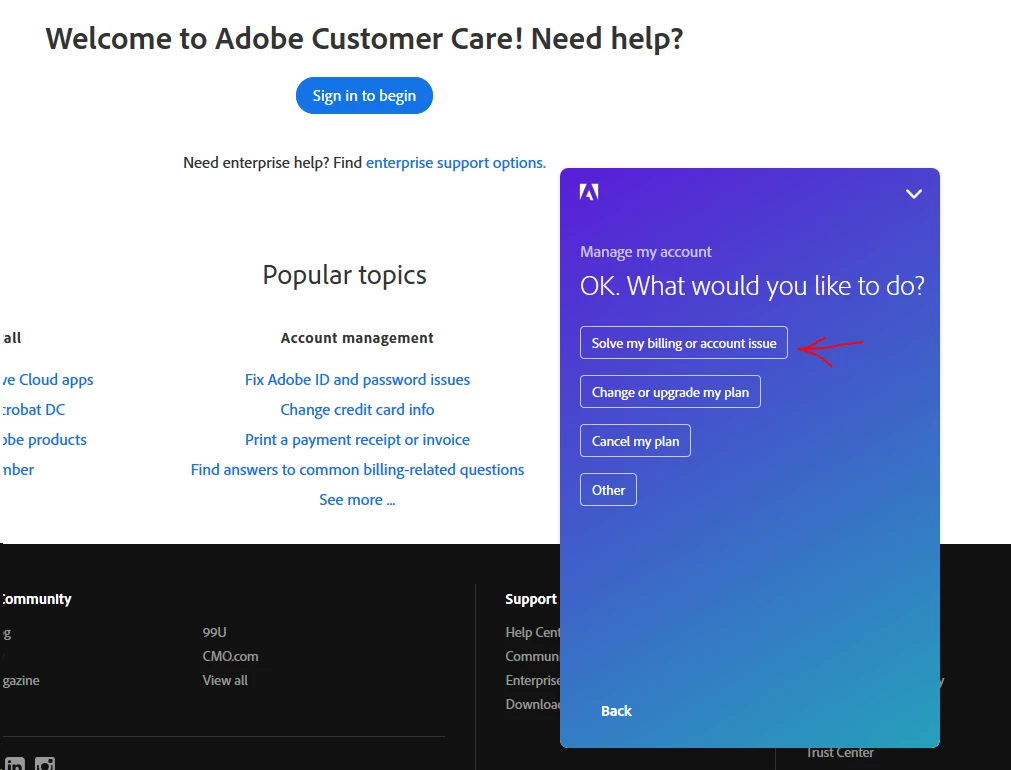The image size is (1011, 770).
Task: Click See more under Account management
Action: (x=357, y=500)
